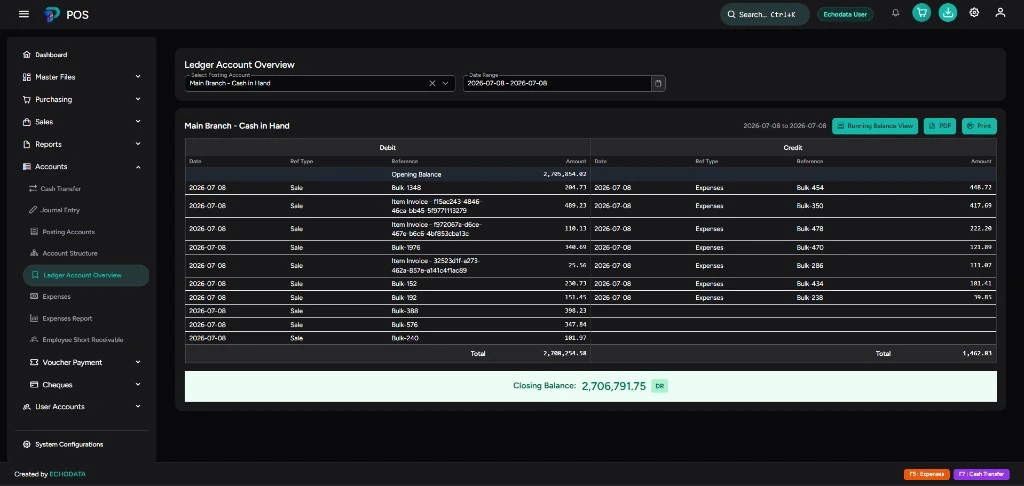Click the Bulk-1976 debit reference
The width and height of the screenshot is (1024, 486).
(x=406, y=248)
